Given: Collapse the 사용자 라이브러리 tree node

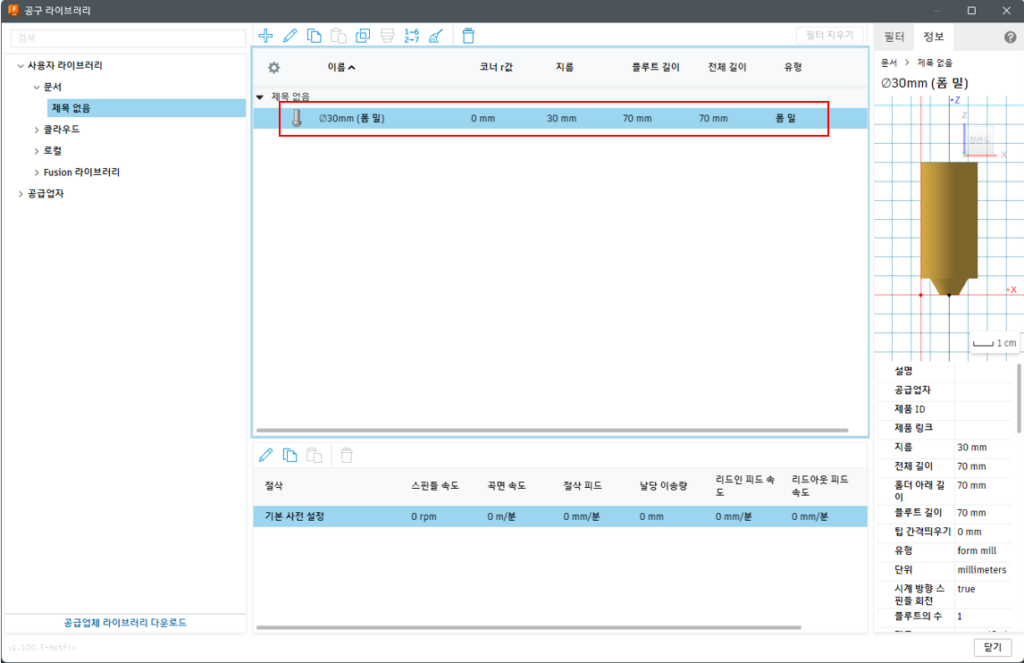Looking at the screenshot, I should point(20,65).
